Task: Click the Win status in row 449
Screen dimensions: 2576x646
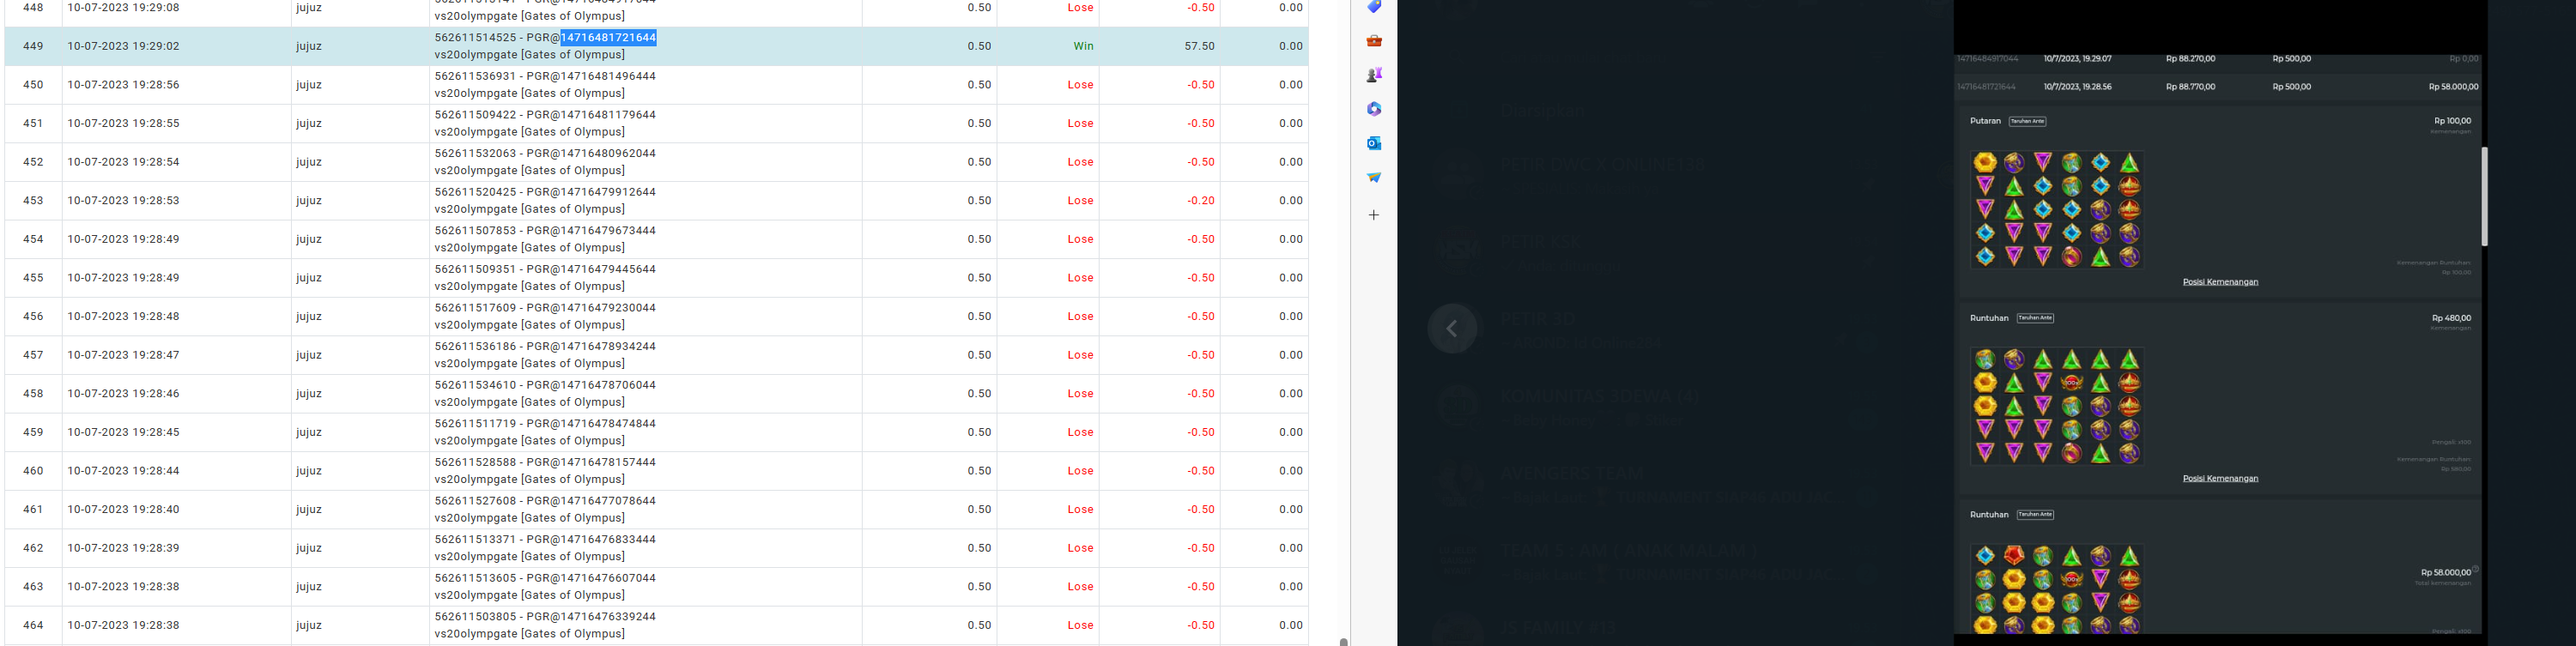Action: [1083, 46]
